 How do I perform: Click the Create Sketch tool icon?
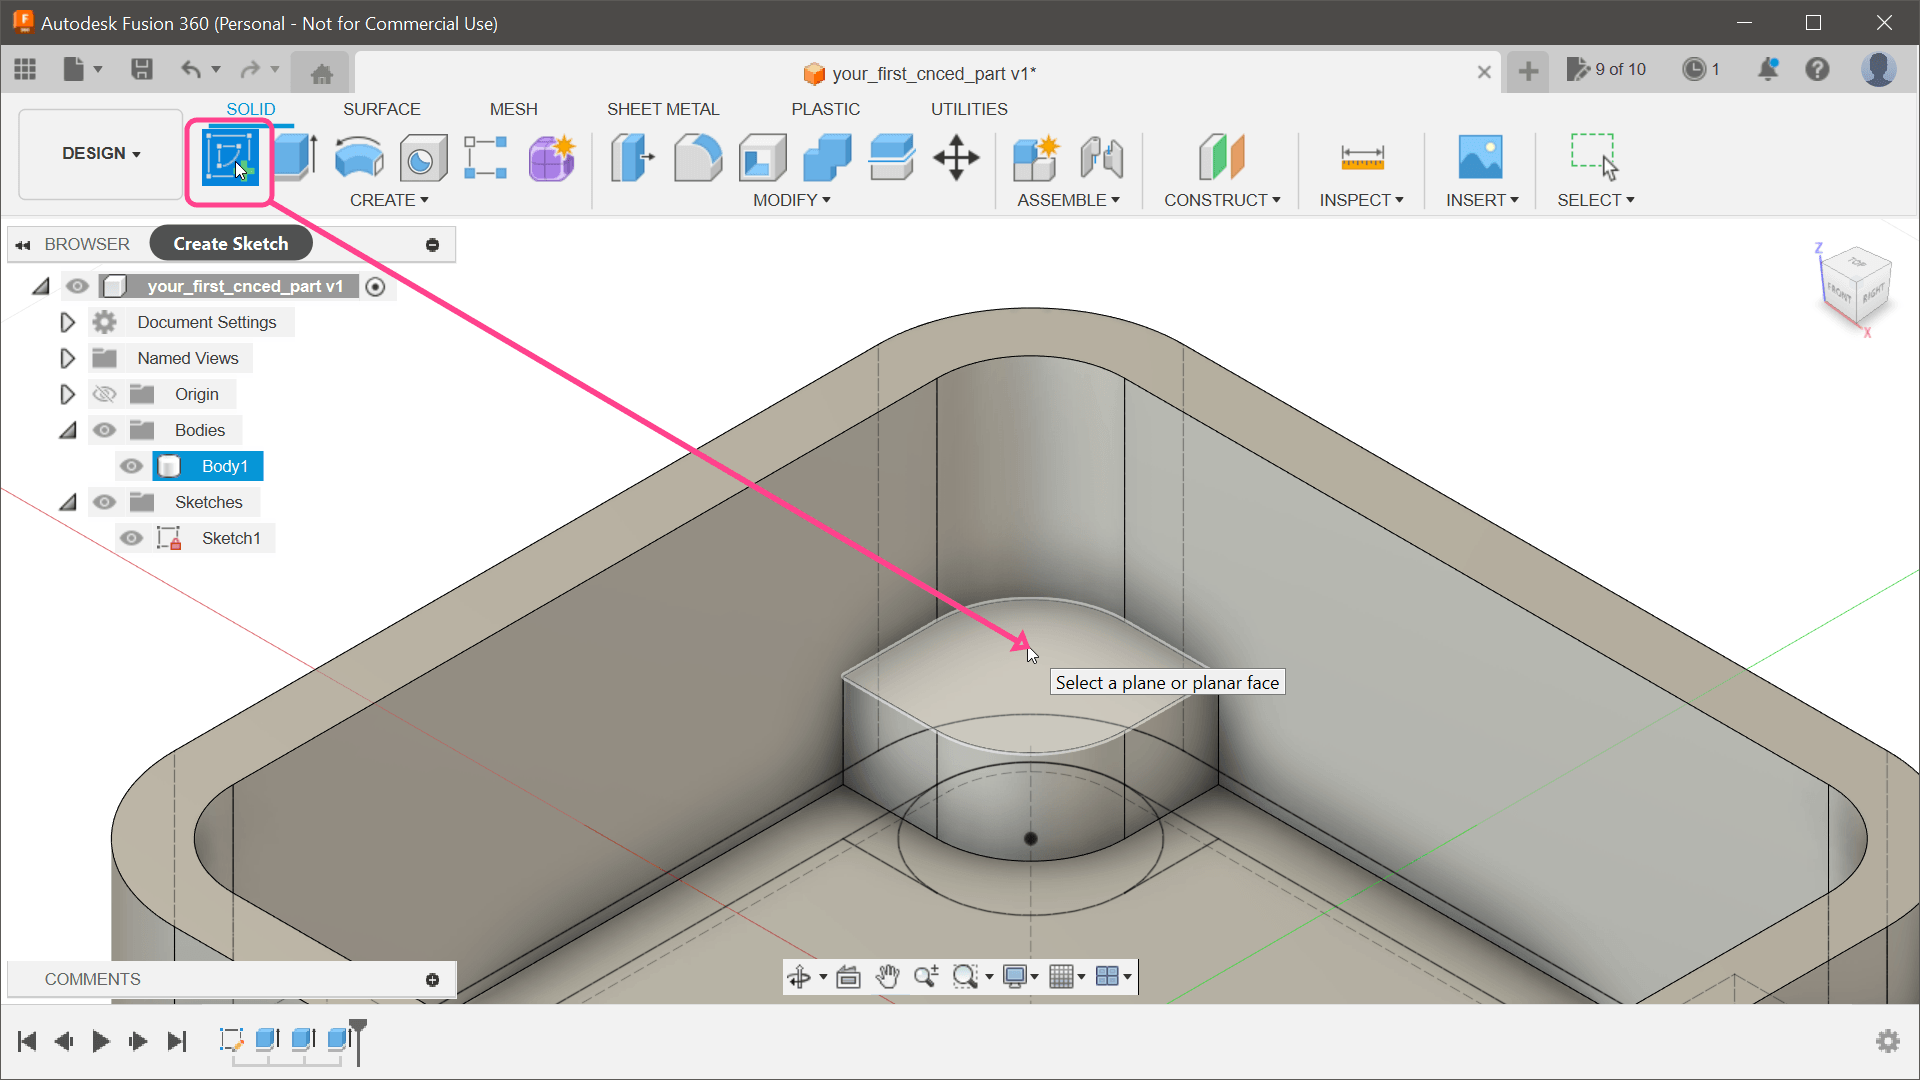[x=229, y=158]
